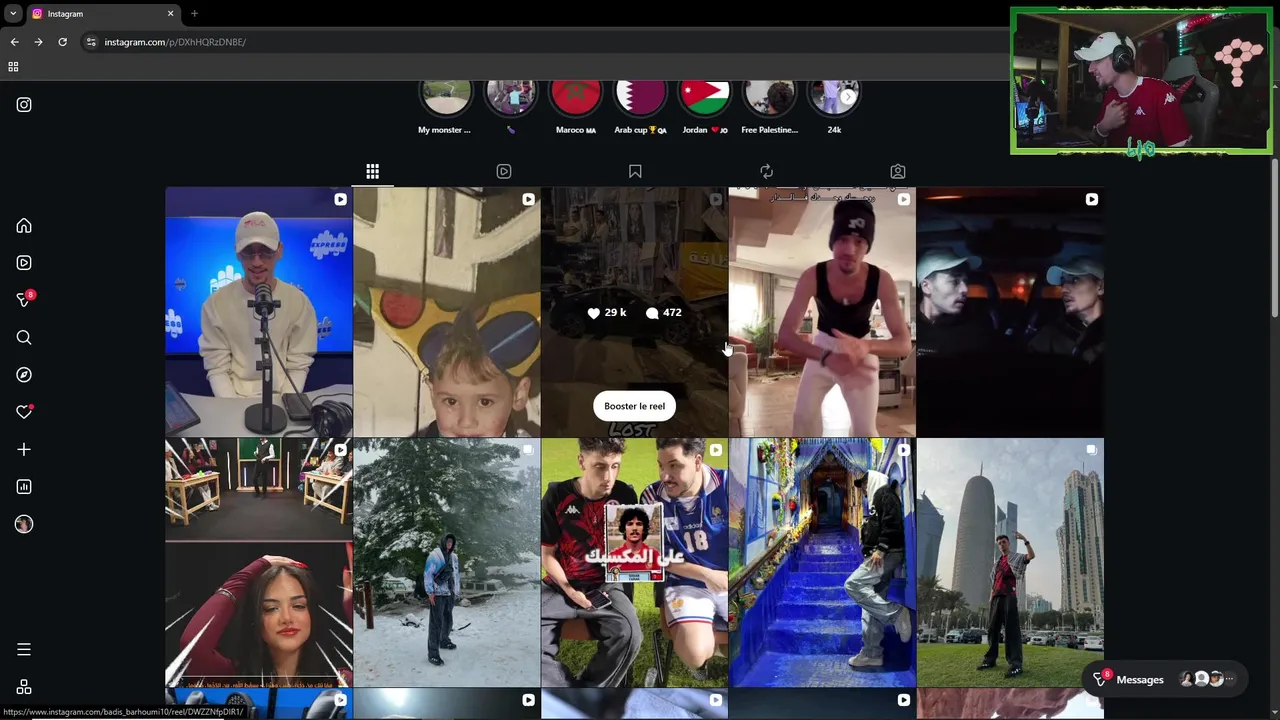1280x720 pixels.
Task: Open profile avatar in the sidebar
Action: click(x=24, y=524)
